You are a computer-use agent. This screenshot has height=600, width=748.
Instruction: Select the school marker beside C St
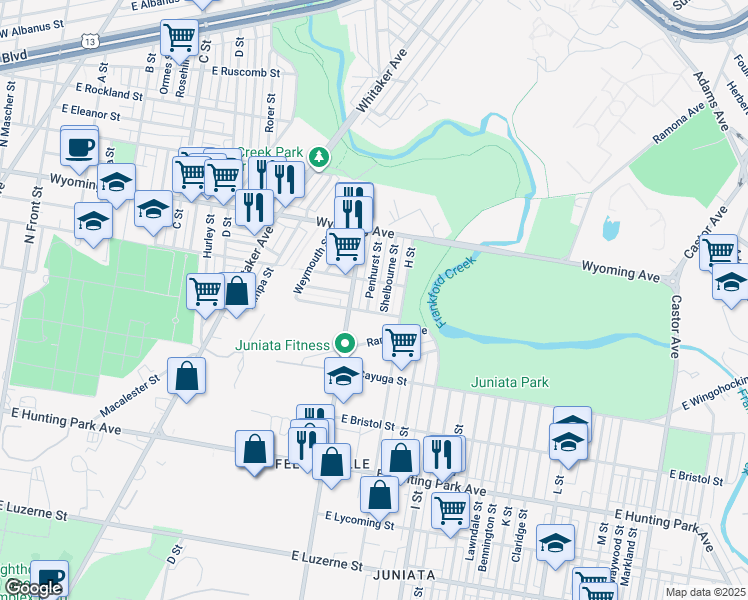(x=154, y=213)
